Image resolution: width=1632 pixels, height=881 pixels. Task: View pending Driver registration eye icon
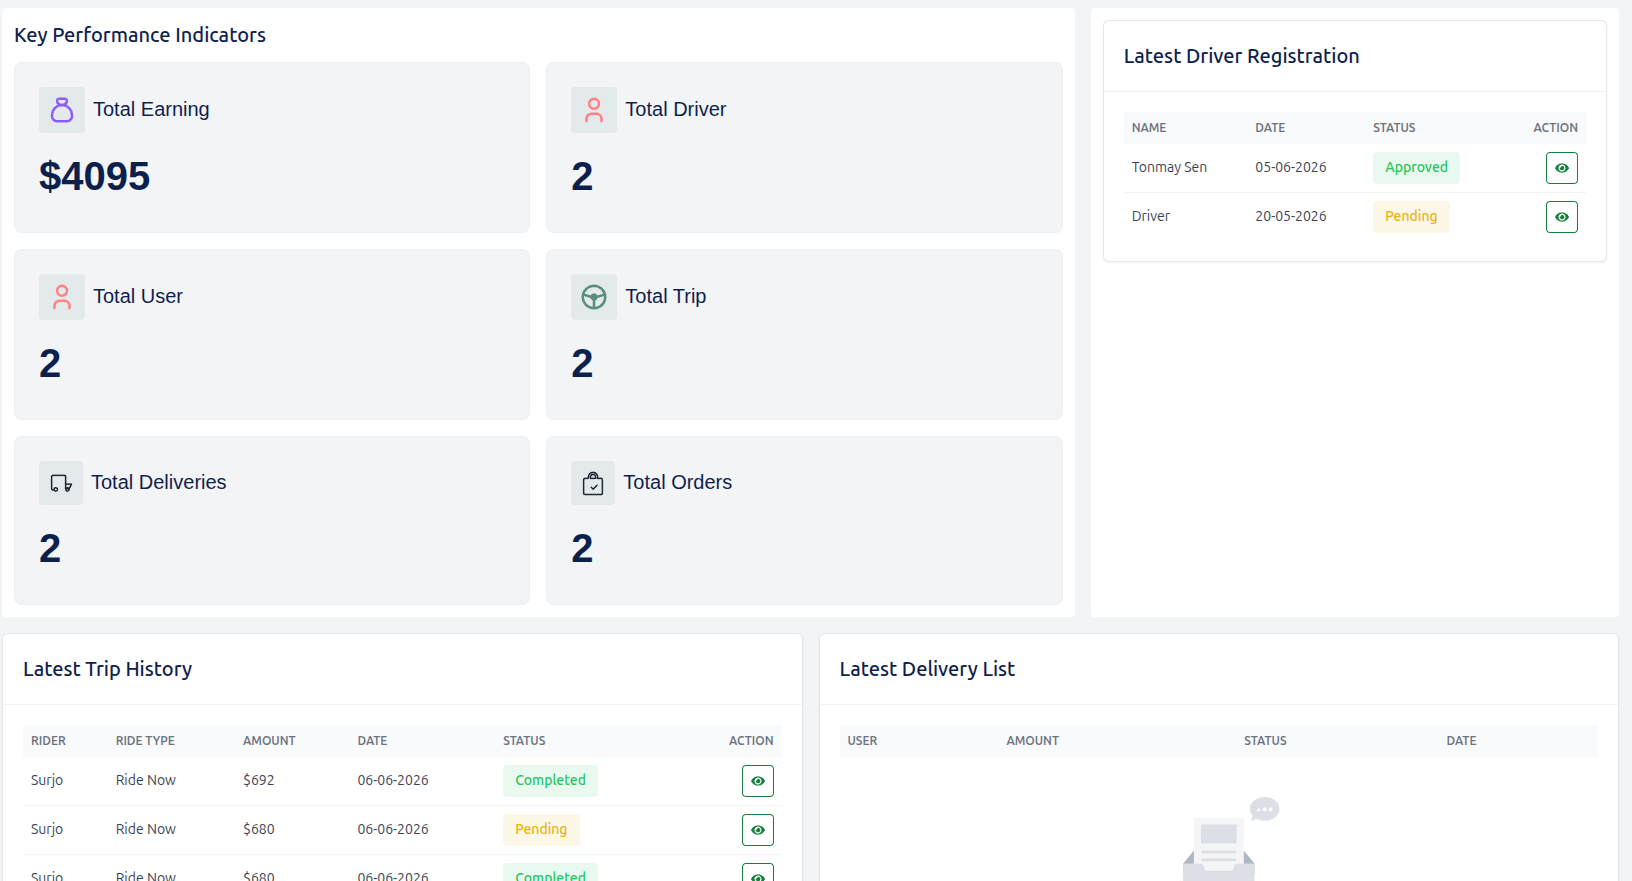coord(1561,217)
